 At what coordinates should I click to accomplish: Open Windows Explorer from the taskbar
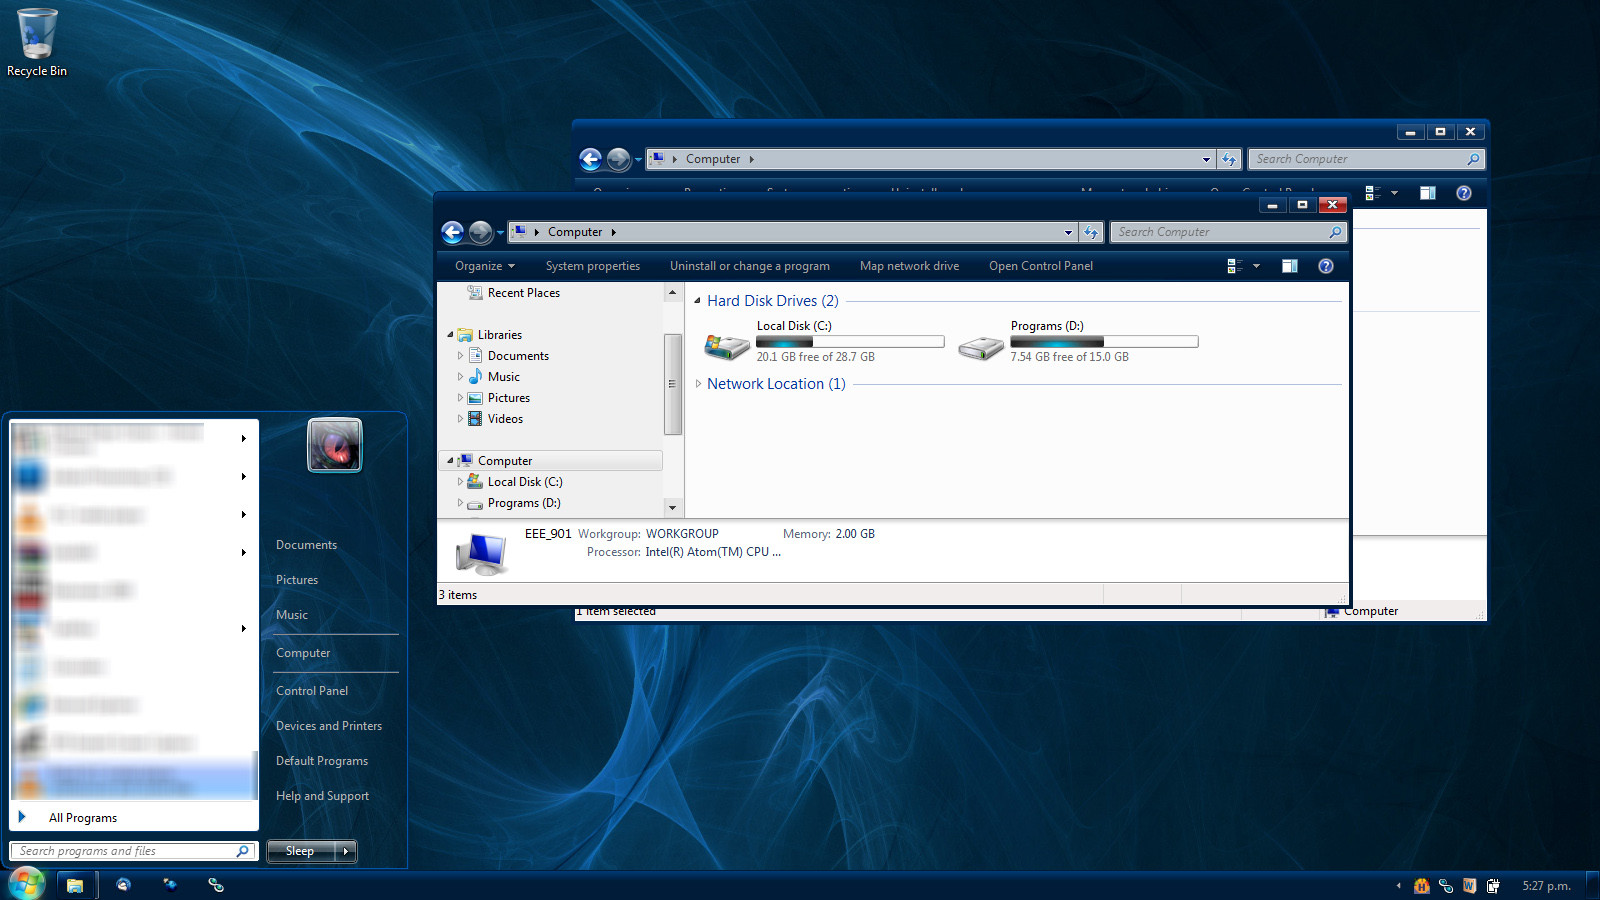coord(75,885)
